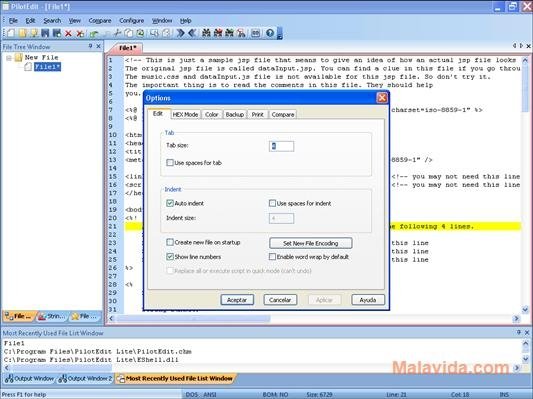Select EShell.dll in recent files list
The width and height of the screenshot is (533, 399).
91,360
